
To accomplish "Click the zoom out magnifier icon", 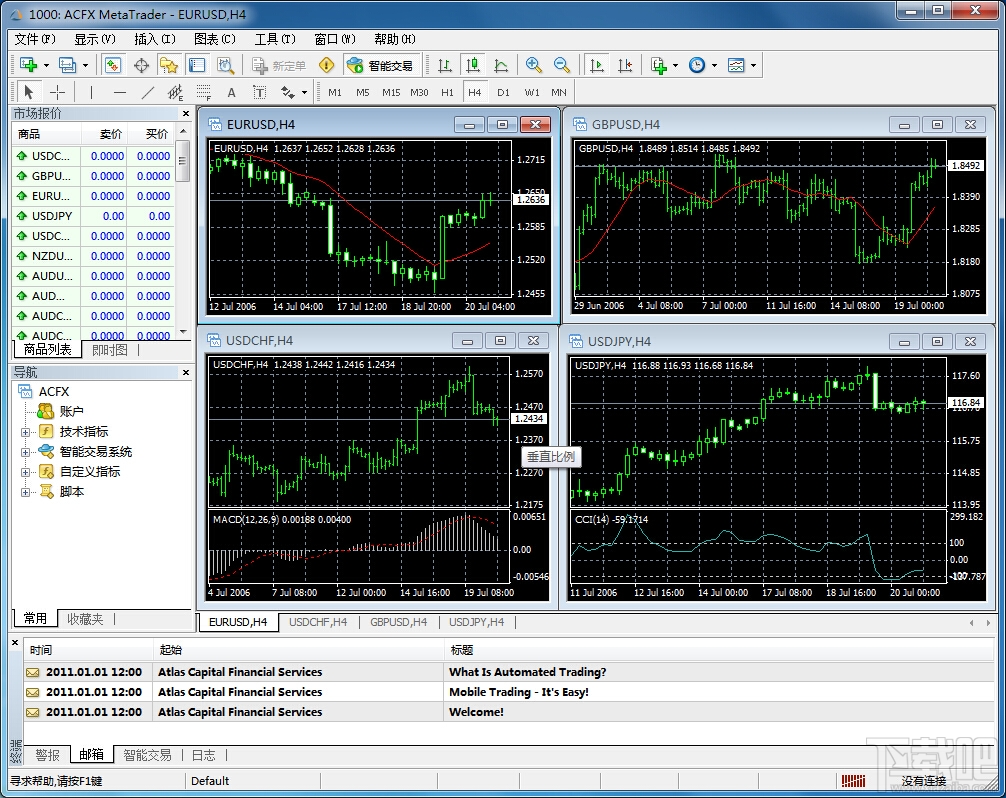I will (x=562, y=65).
